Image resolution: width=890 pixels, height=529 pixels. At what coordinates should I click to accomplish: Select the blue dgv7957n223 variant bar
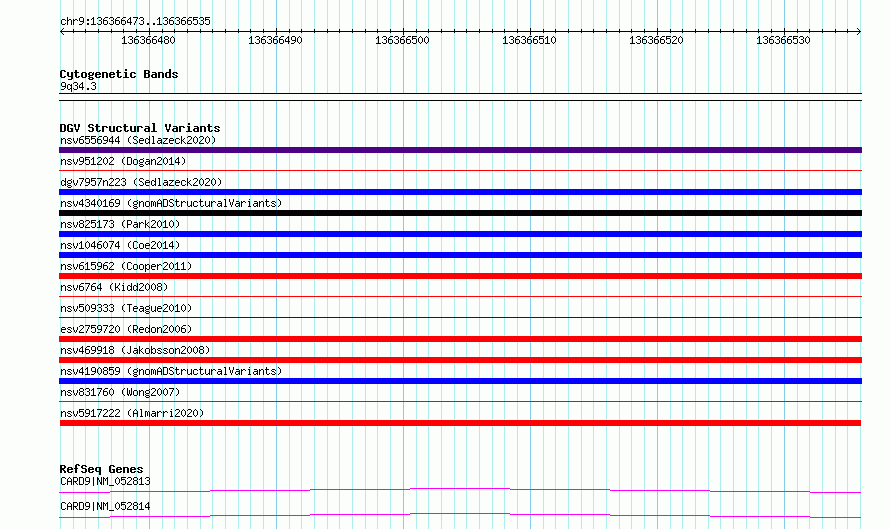click(460, 192)
